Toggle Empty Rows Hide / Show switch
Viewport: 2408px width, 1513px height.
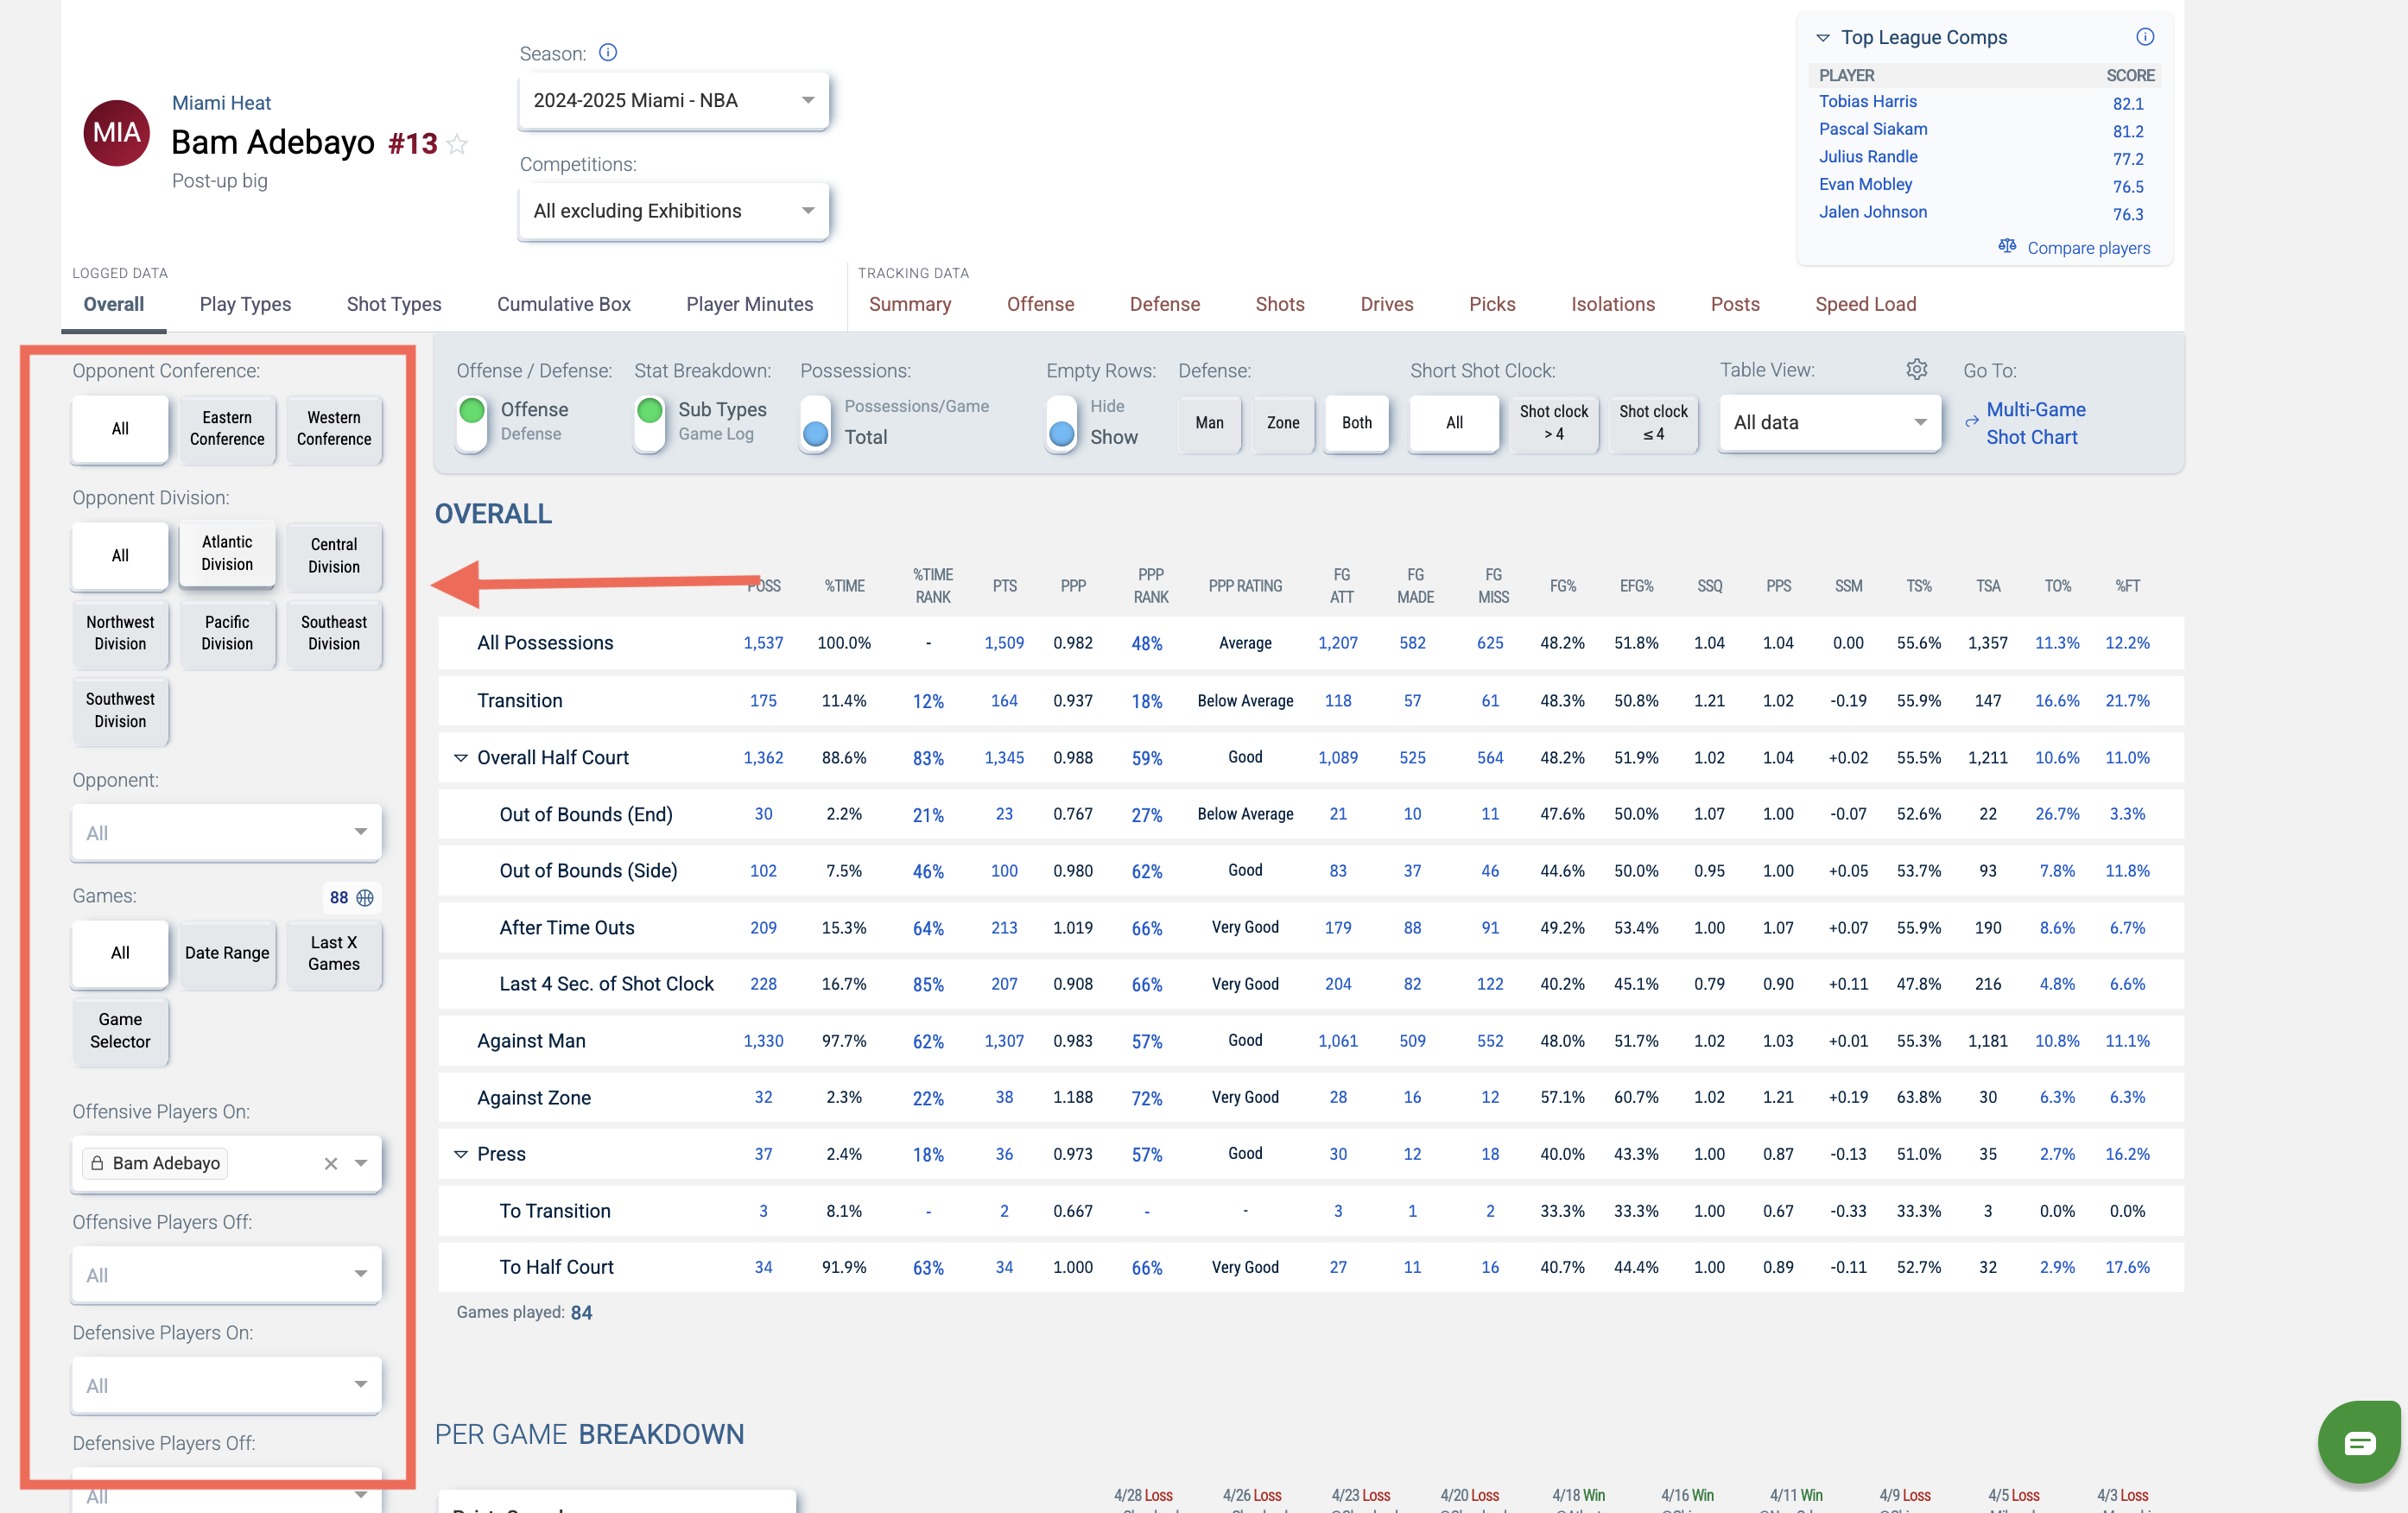[x=1061, y=422]
